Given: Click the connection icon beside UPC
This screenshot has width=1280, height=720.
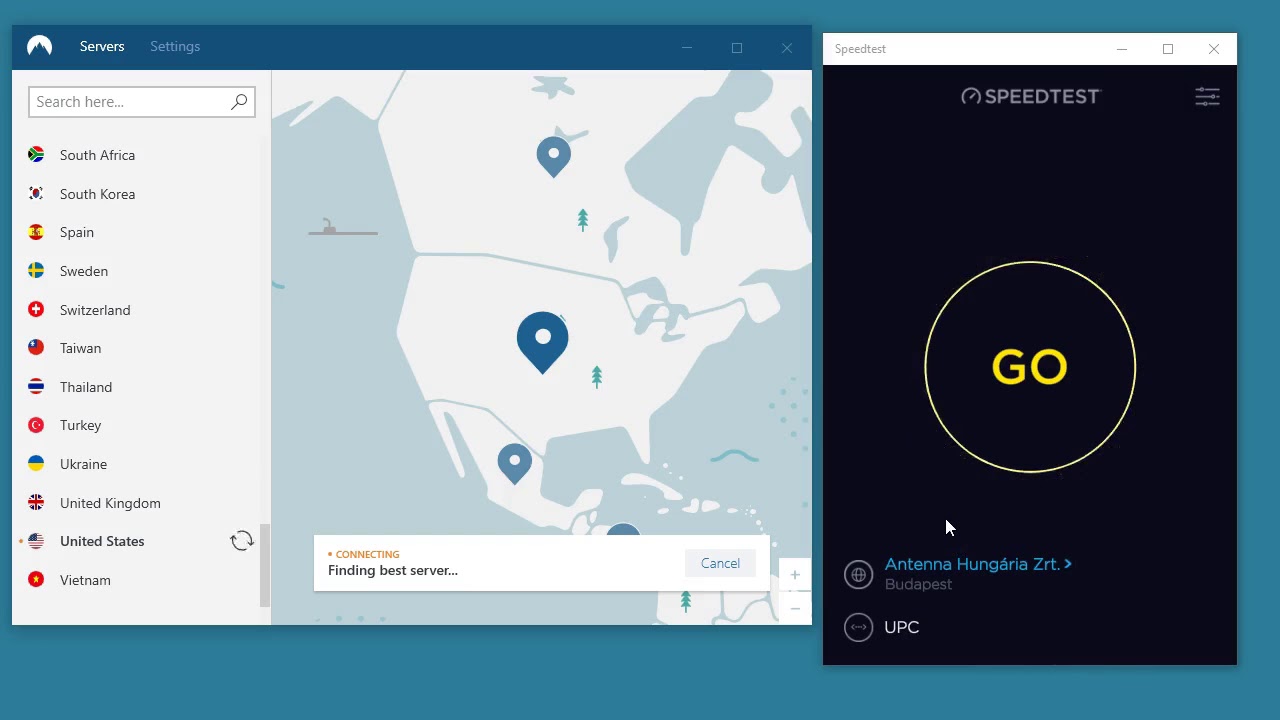Looking at the screenshot, I should pos(858,627).
